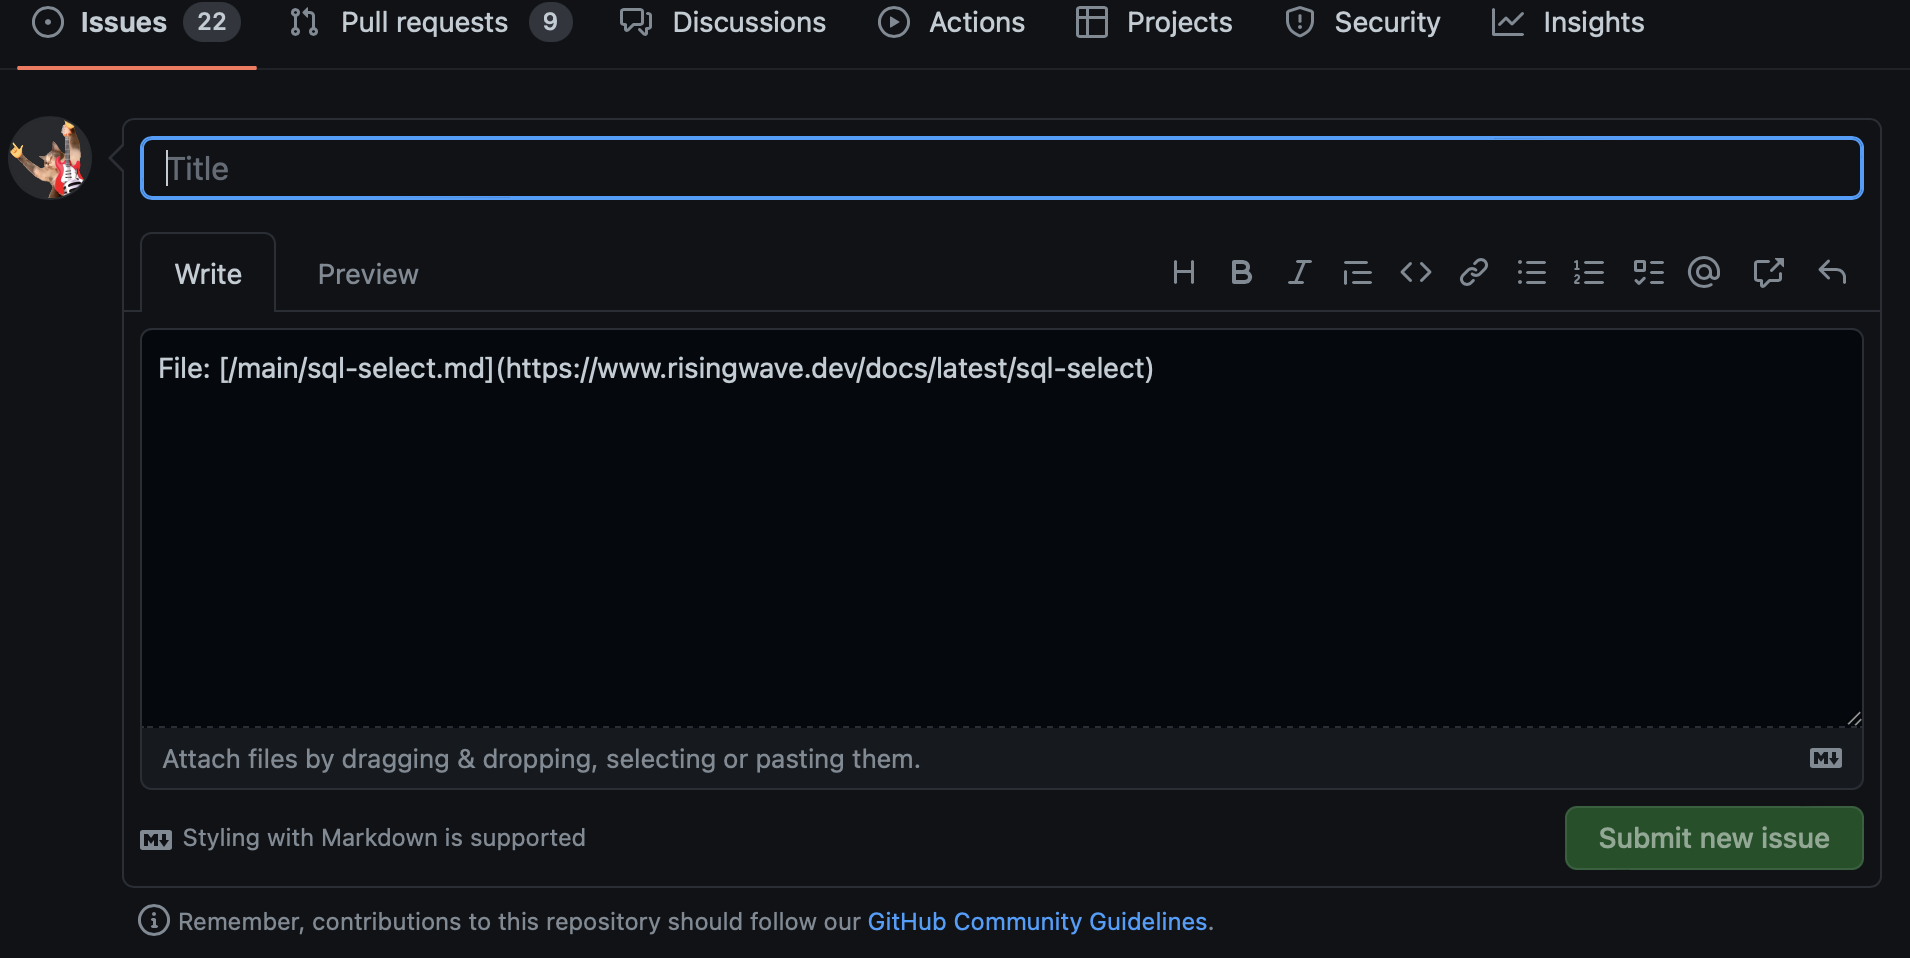Insert a task list
This screenshot has width=1910, height=958.
point(1647,272)
